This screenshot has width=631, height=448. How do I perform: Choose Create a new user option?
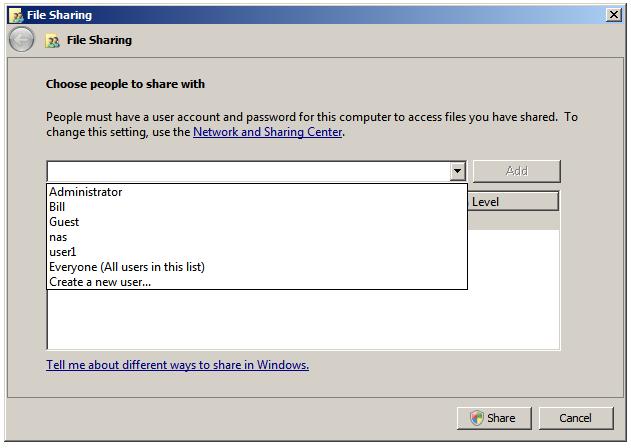[x=100, y=282]
